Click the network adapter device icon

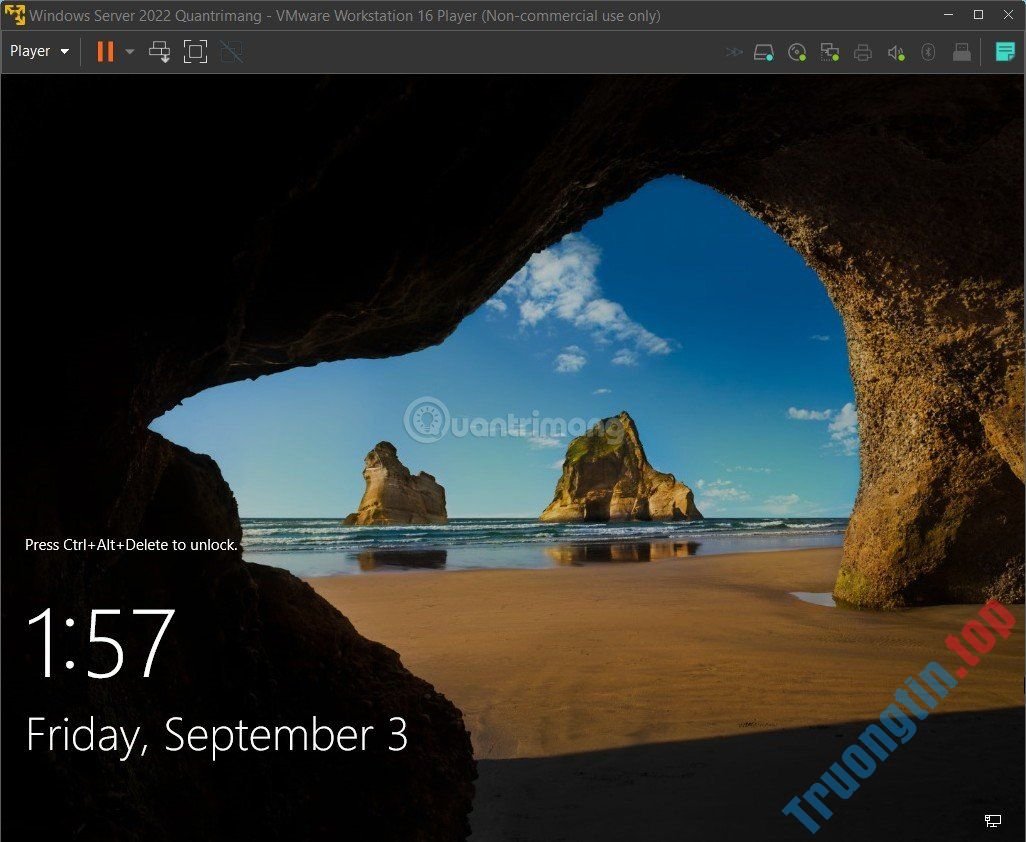pyautogui.click(x=830, y=51)
